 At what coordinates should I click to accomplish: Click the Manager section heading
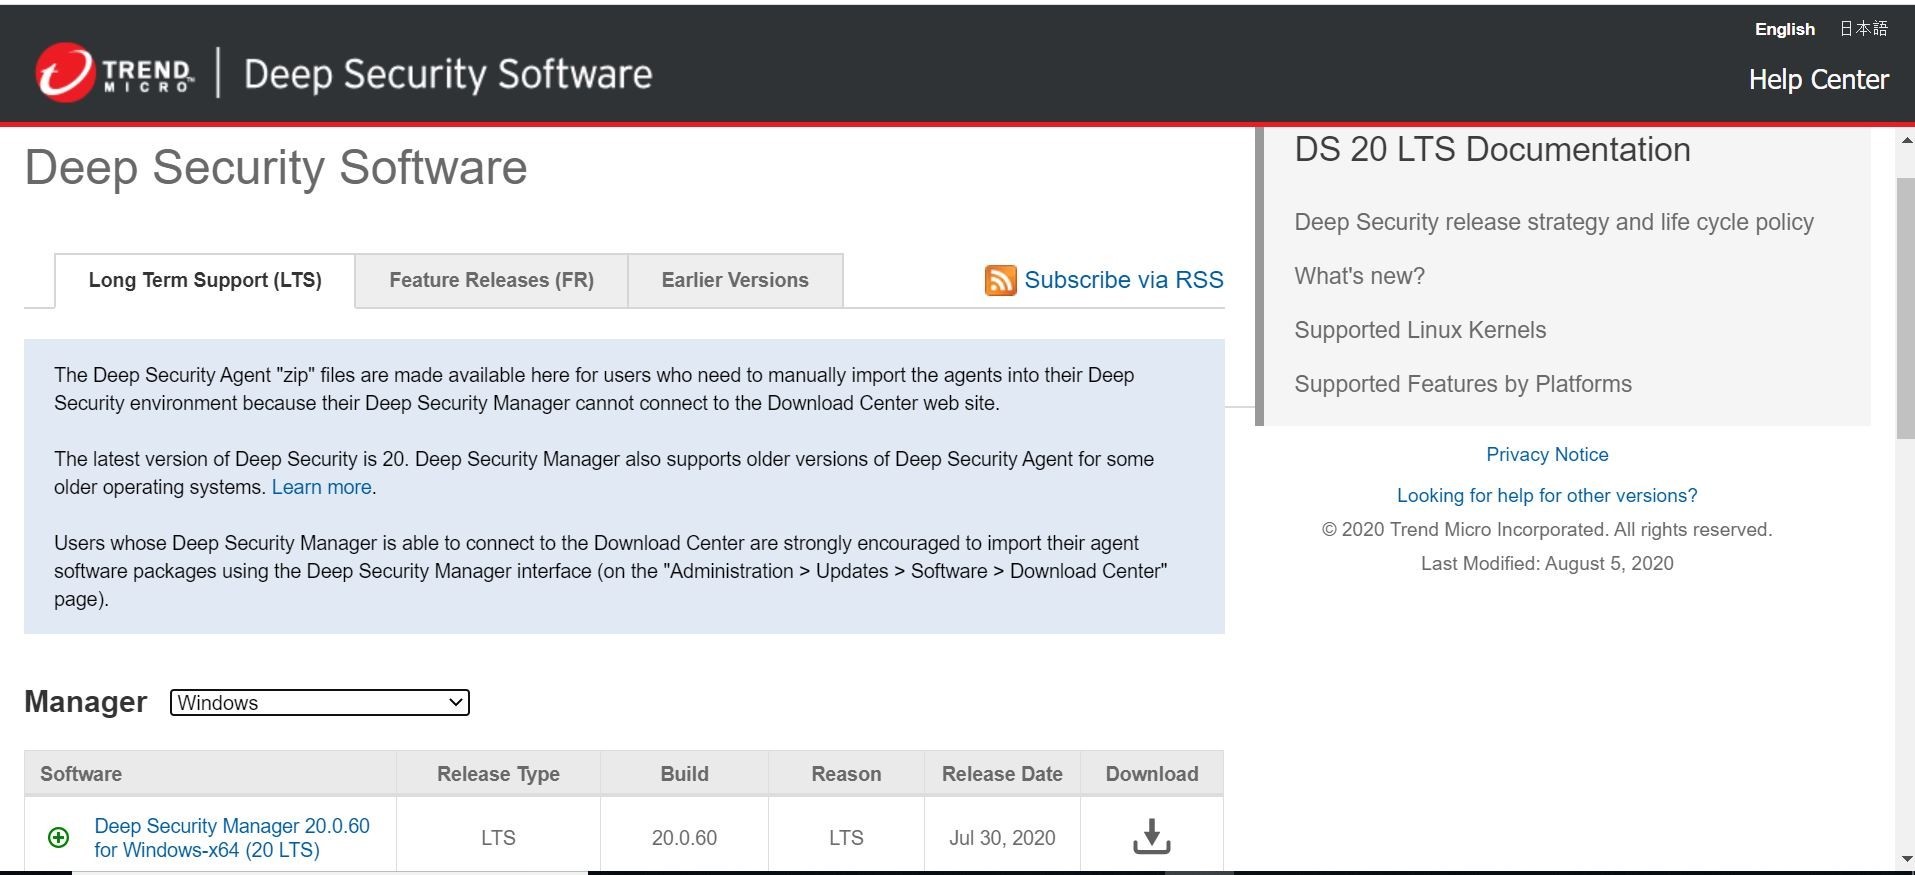pyautogui.click(x=86, y=702)
